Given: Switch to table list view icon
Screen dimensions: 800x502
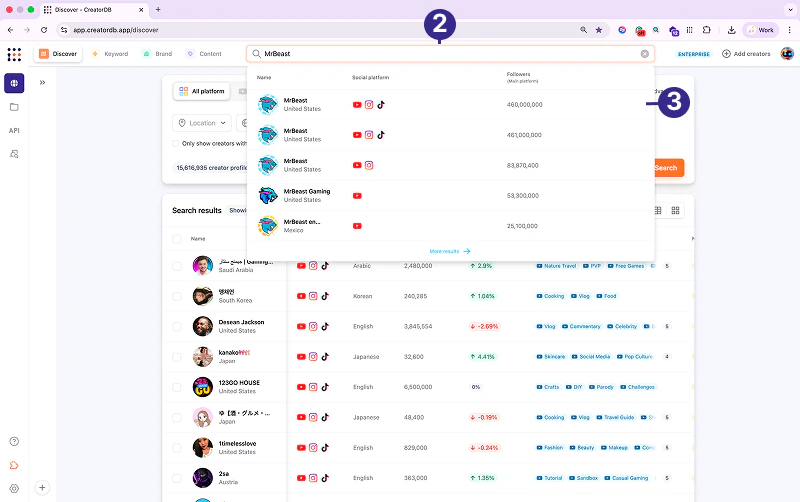Looking at the screenshot, I should [x=658, y=211].
